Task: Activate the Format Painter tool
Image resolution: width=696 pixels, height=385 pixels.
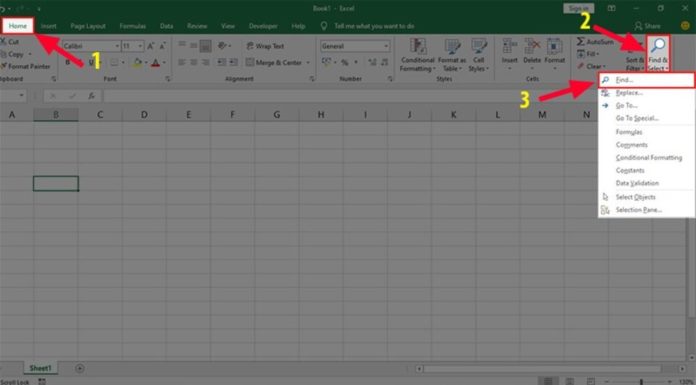Action: (26, 66)
